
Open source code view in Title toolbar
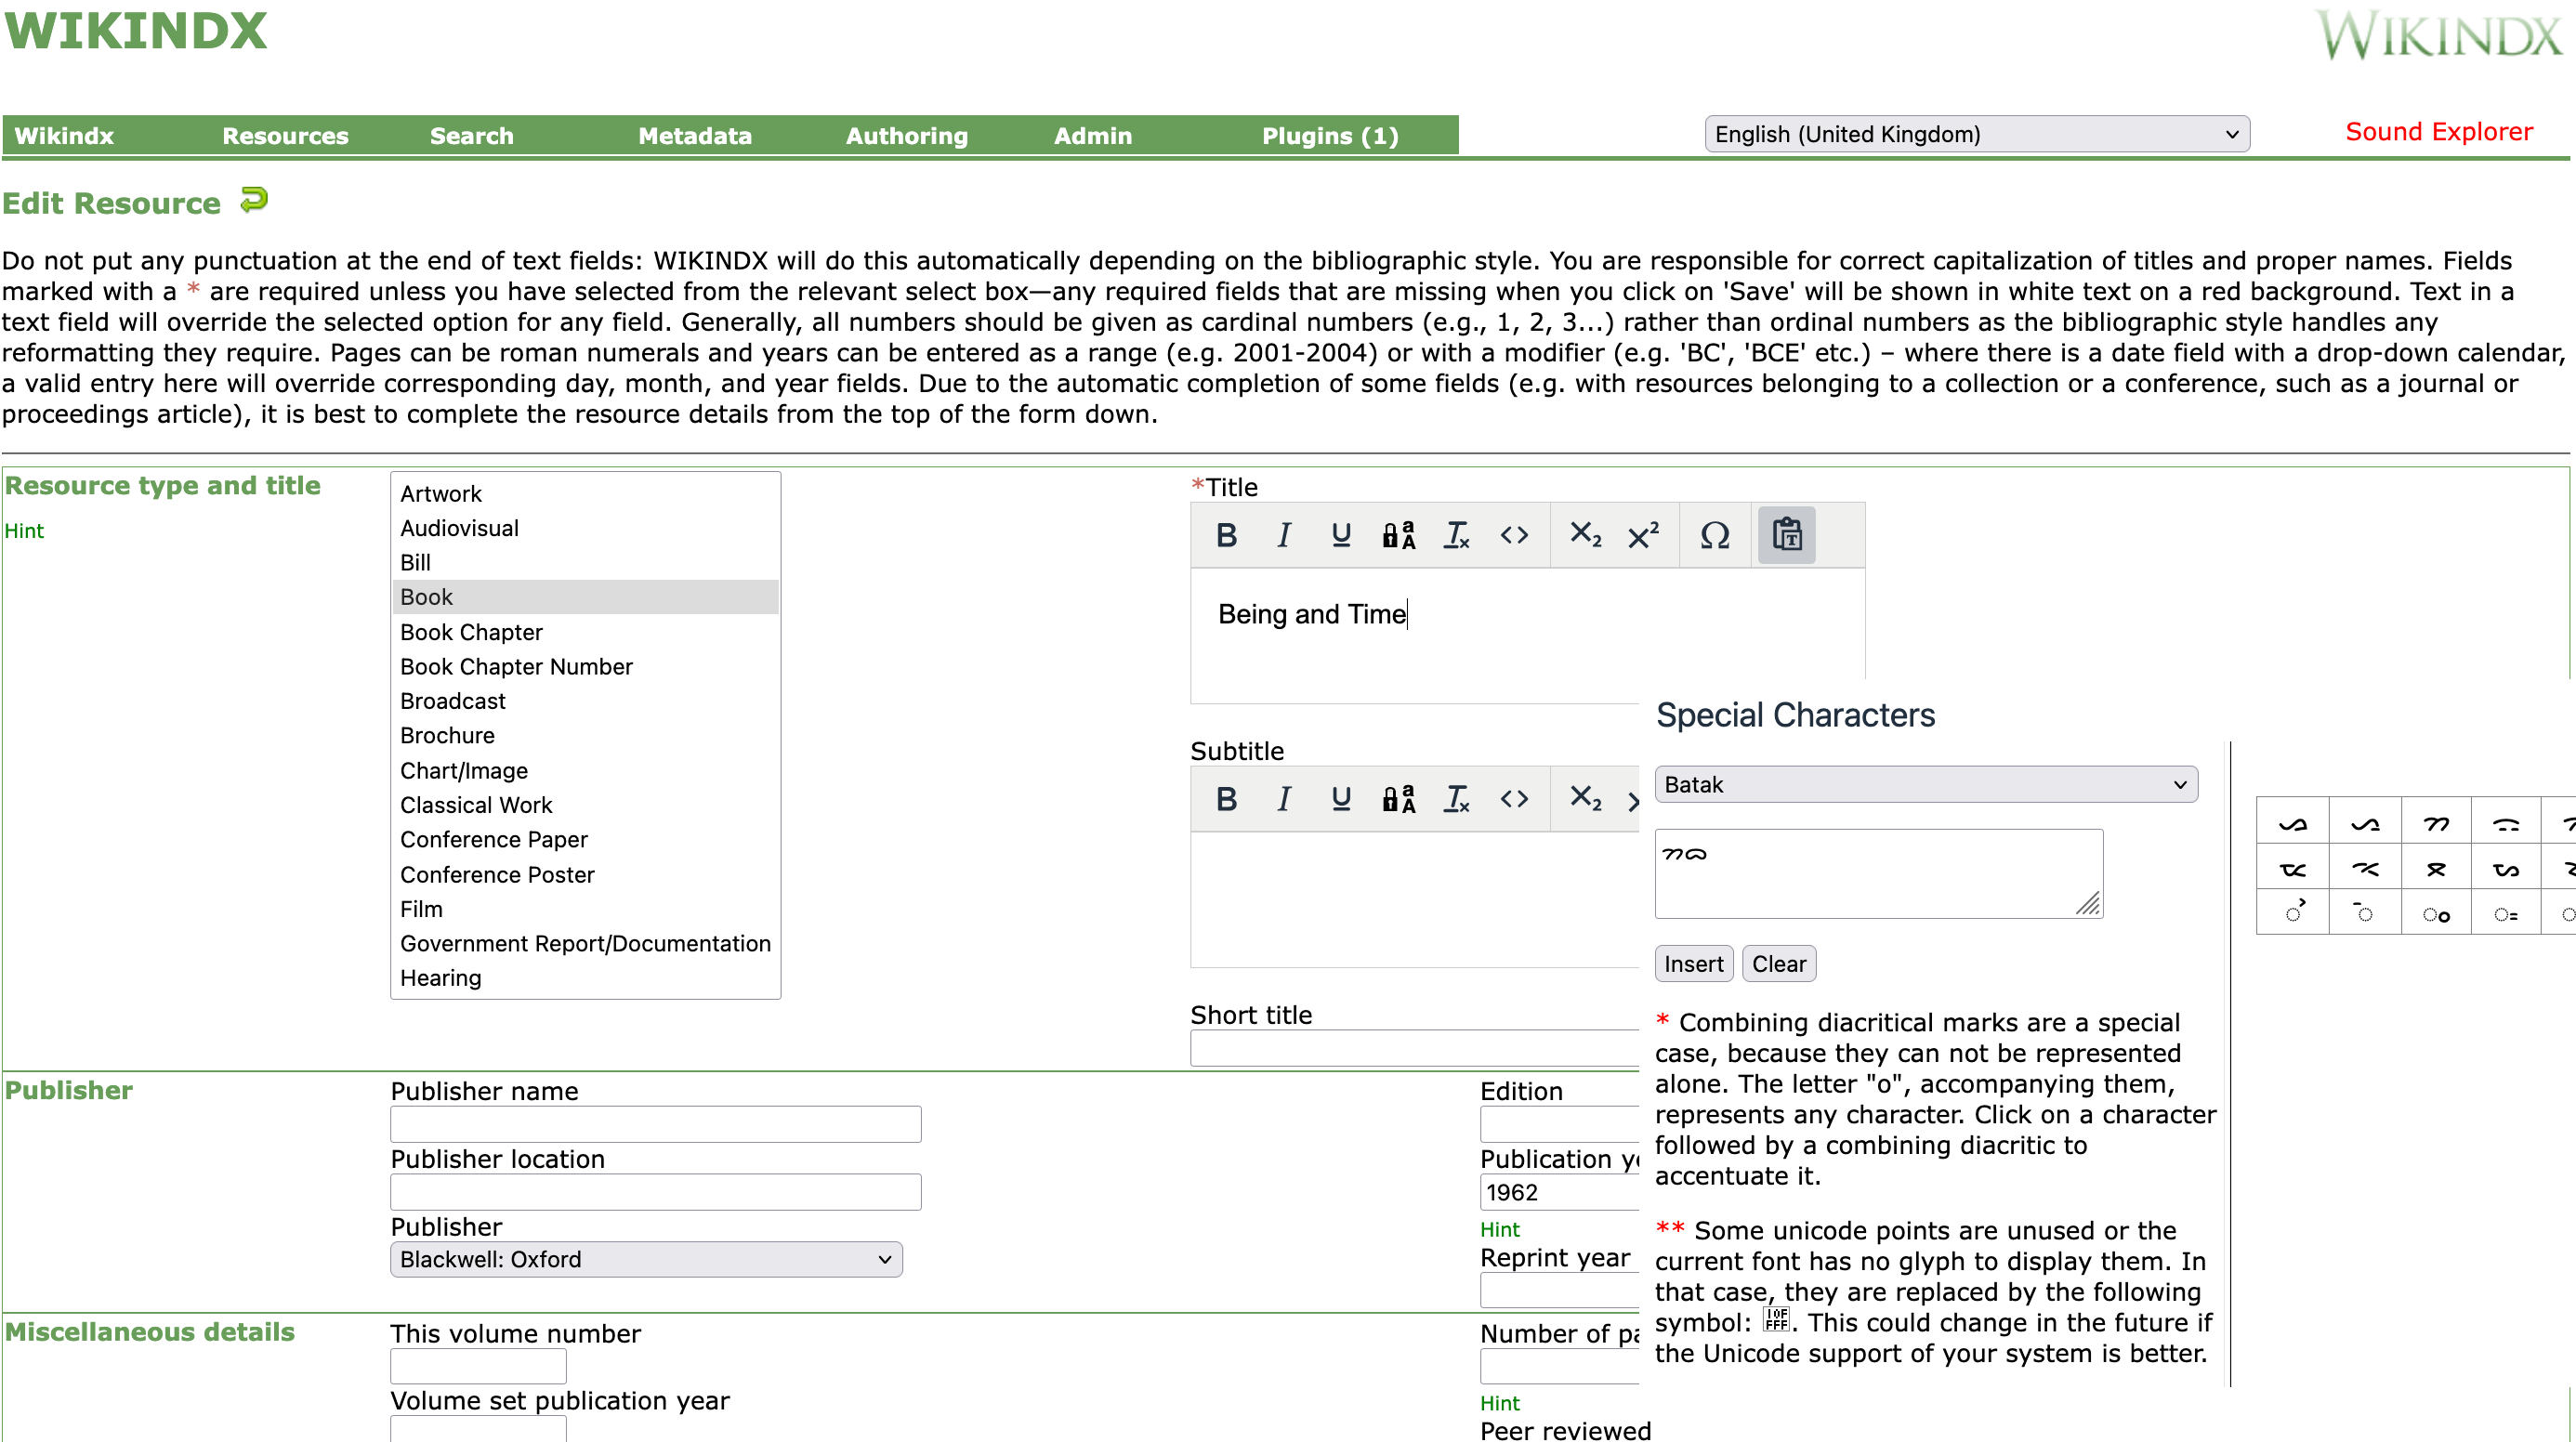coord(1514,535)
